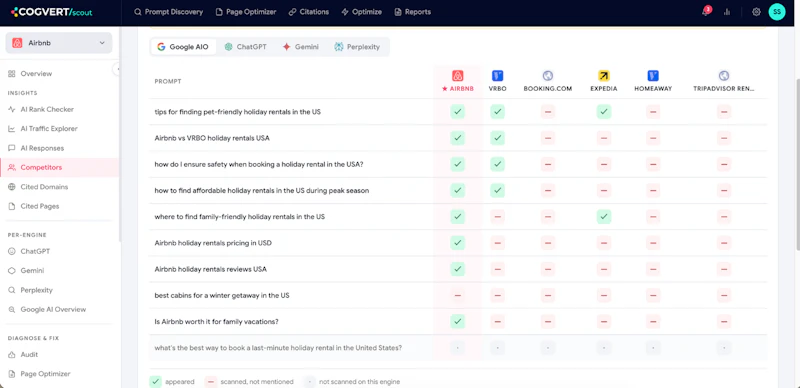800x388 pixels.
Task: Click the 'scanned, not mentioned' legend icon
Action: 211,381
